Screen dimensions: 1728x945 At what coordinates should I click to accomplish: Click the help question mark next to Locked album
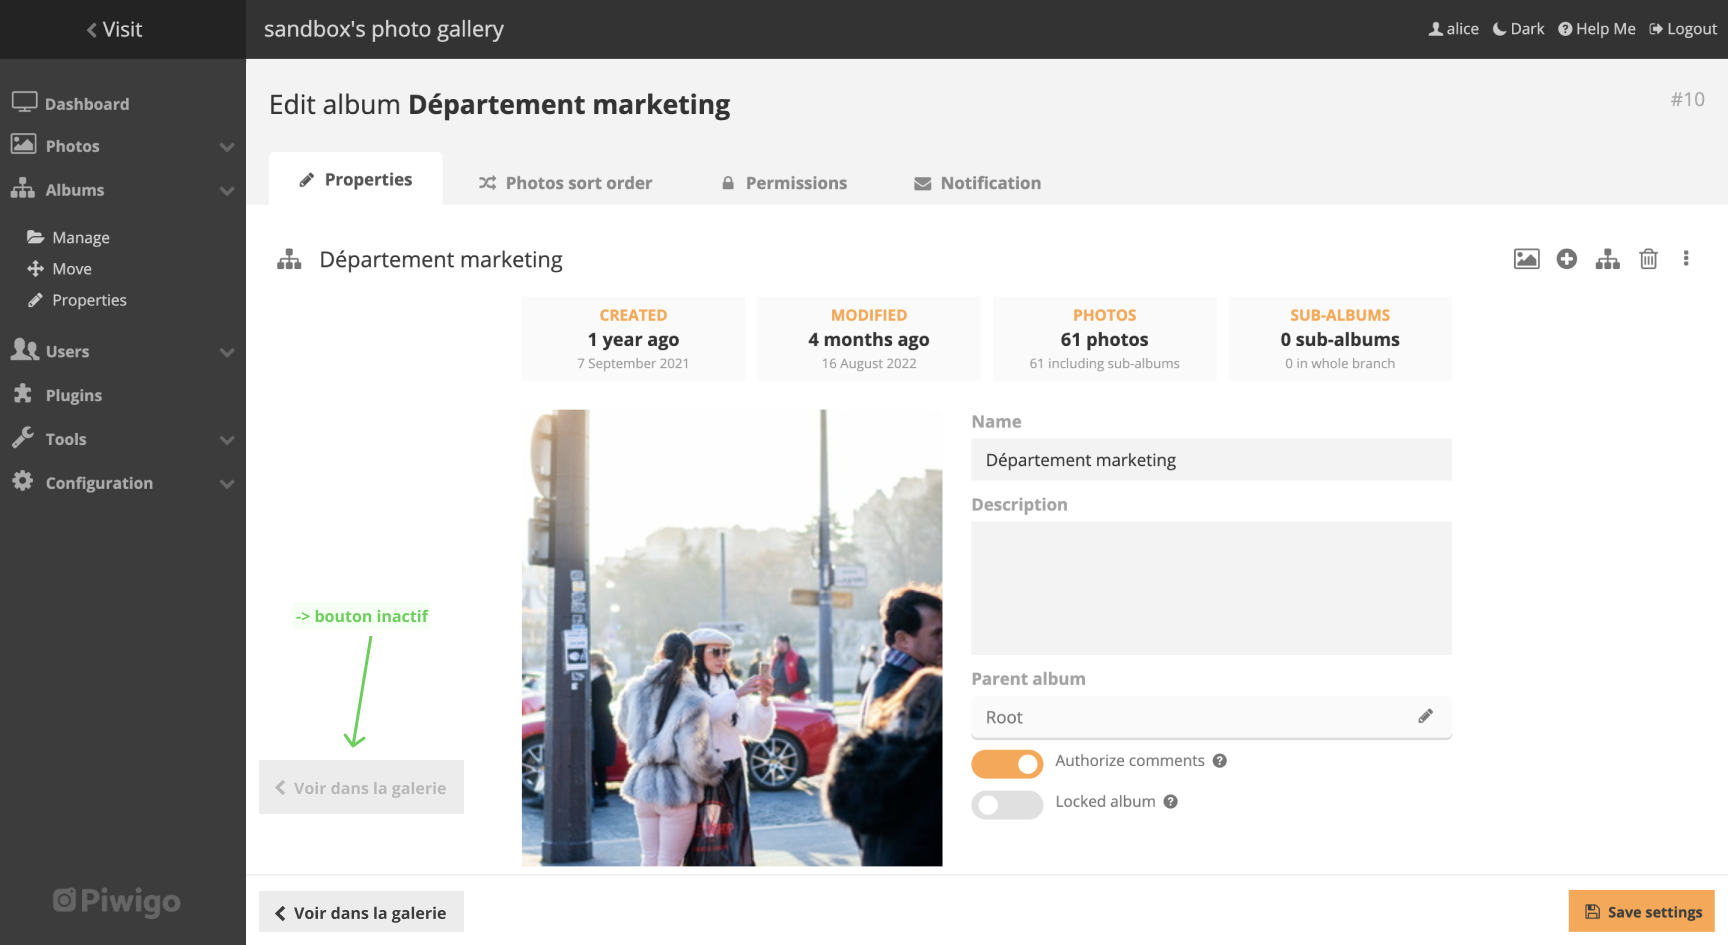click(1171, 801)
